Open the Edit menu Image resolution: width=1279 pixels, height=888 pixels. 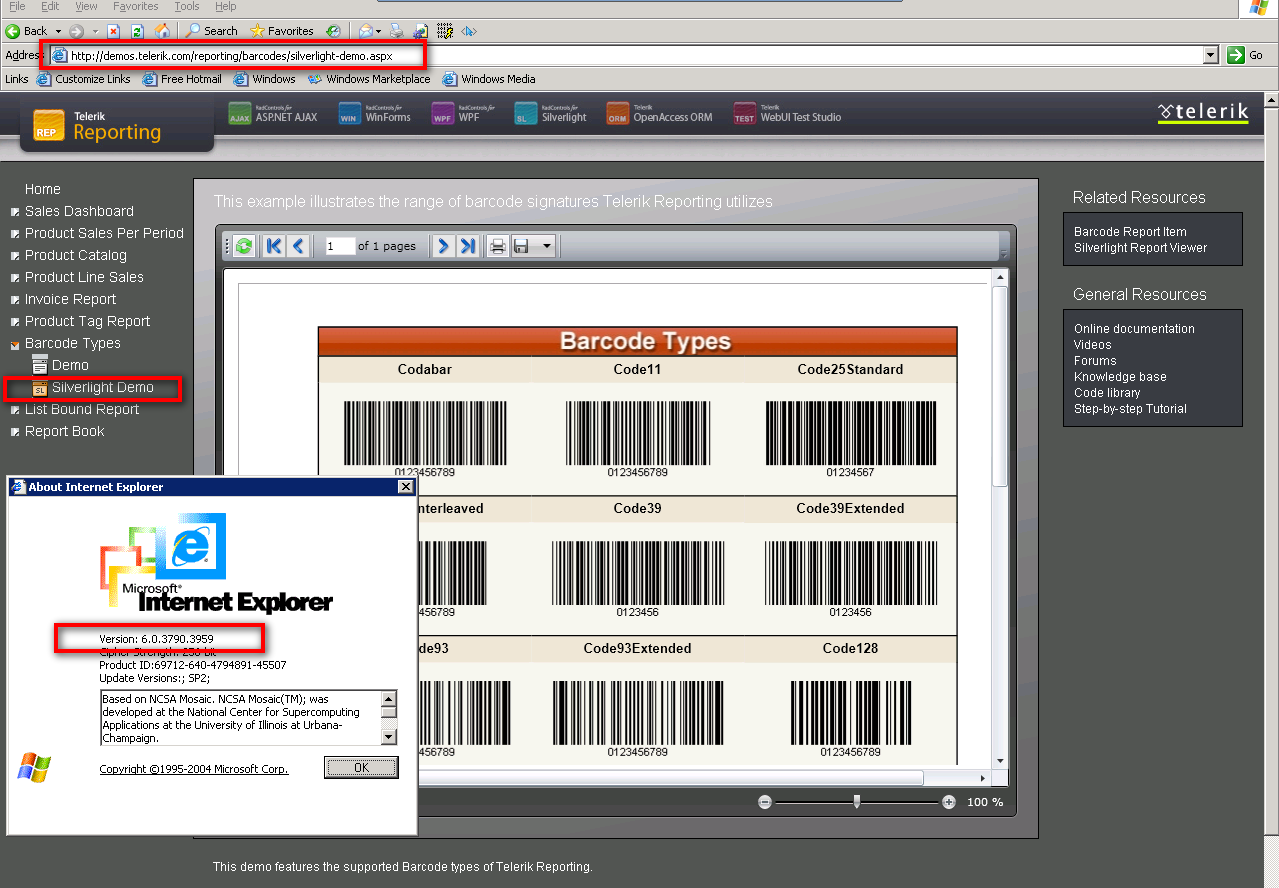point(50,7)
